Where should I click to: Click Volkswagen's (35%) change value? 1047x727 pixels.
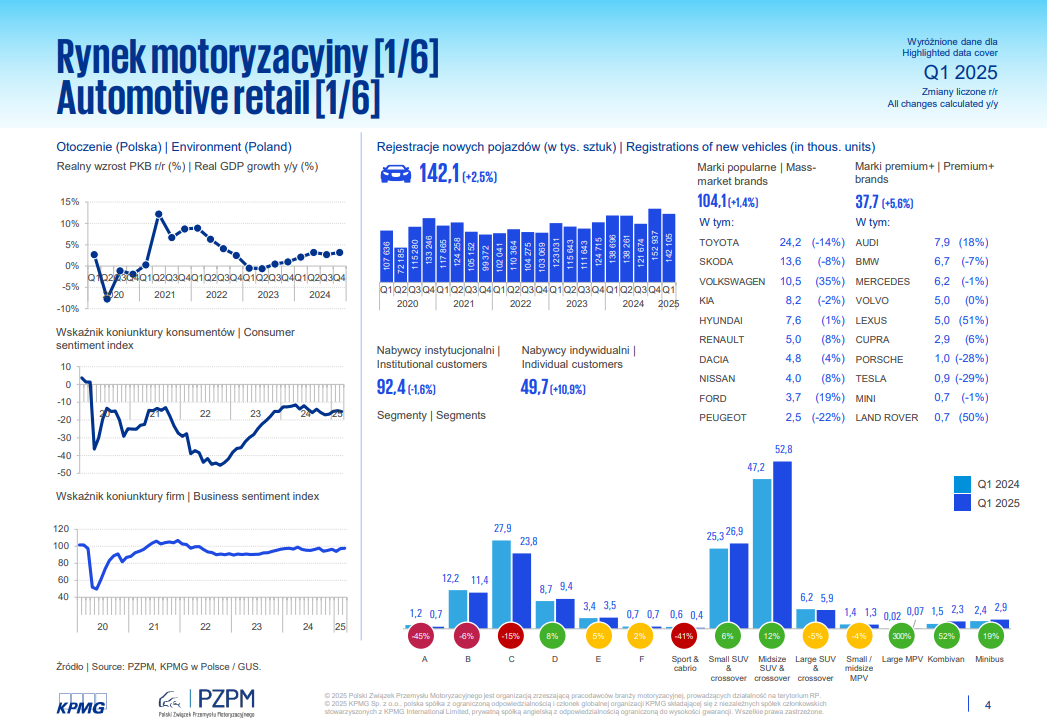pos(829,281)
